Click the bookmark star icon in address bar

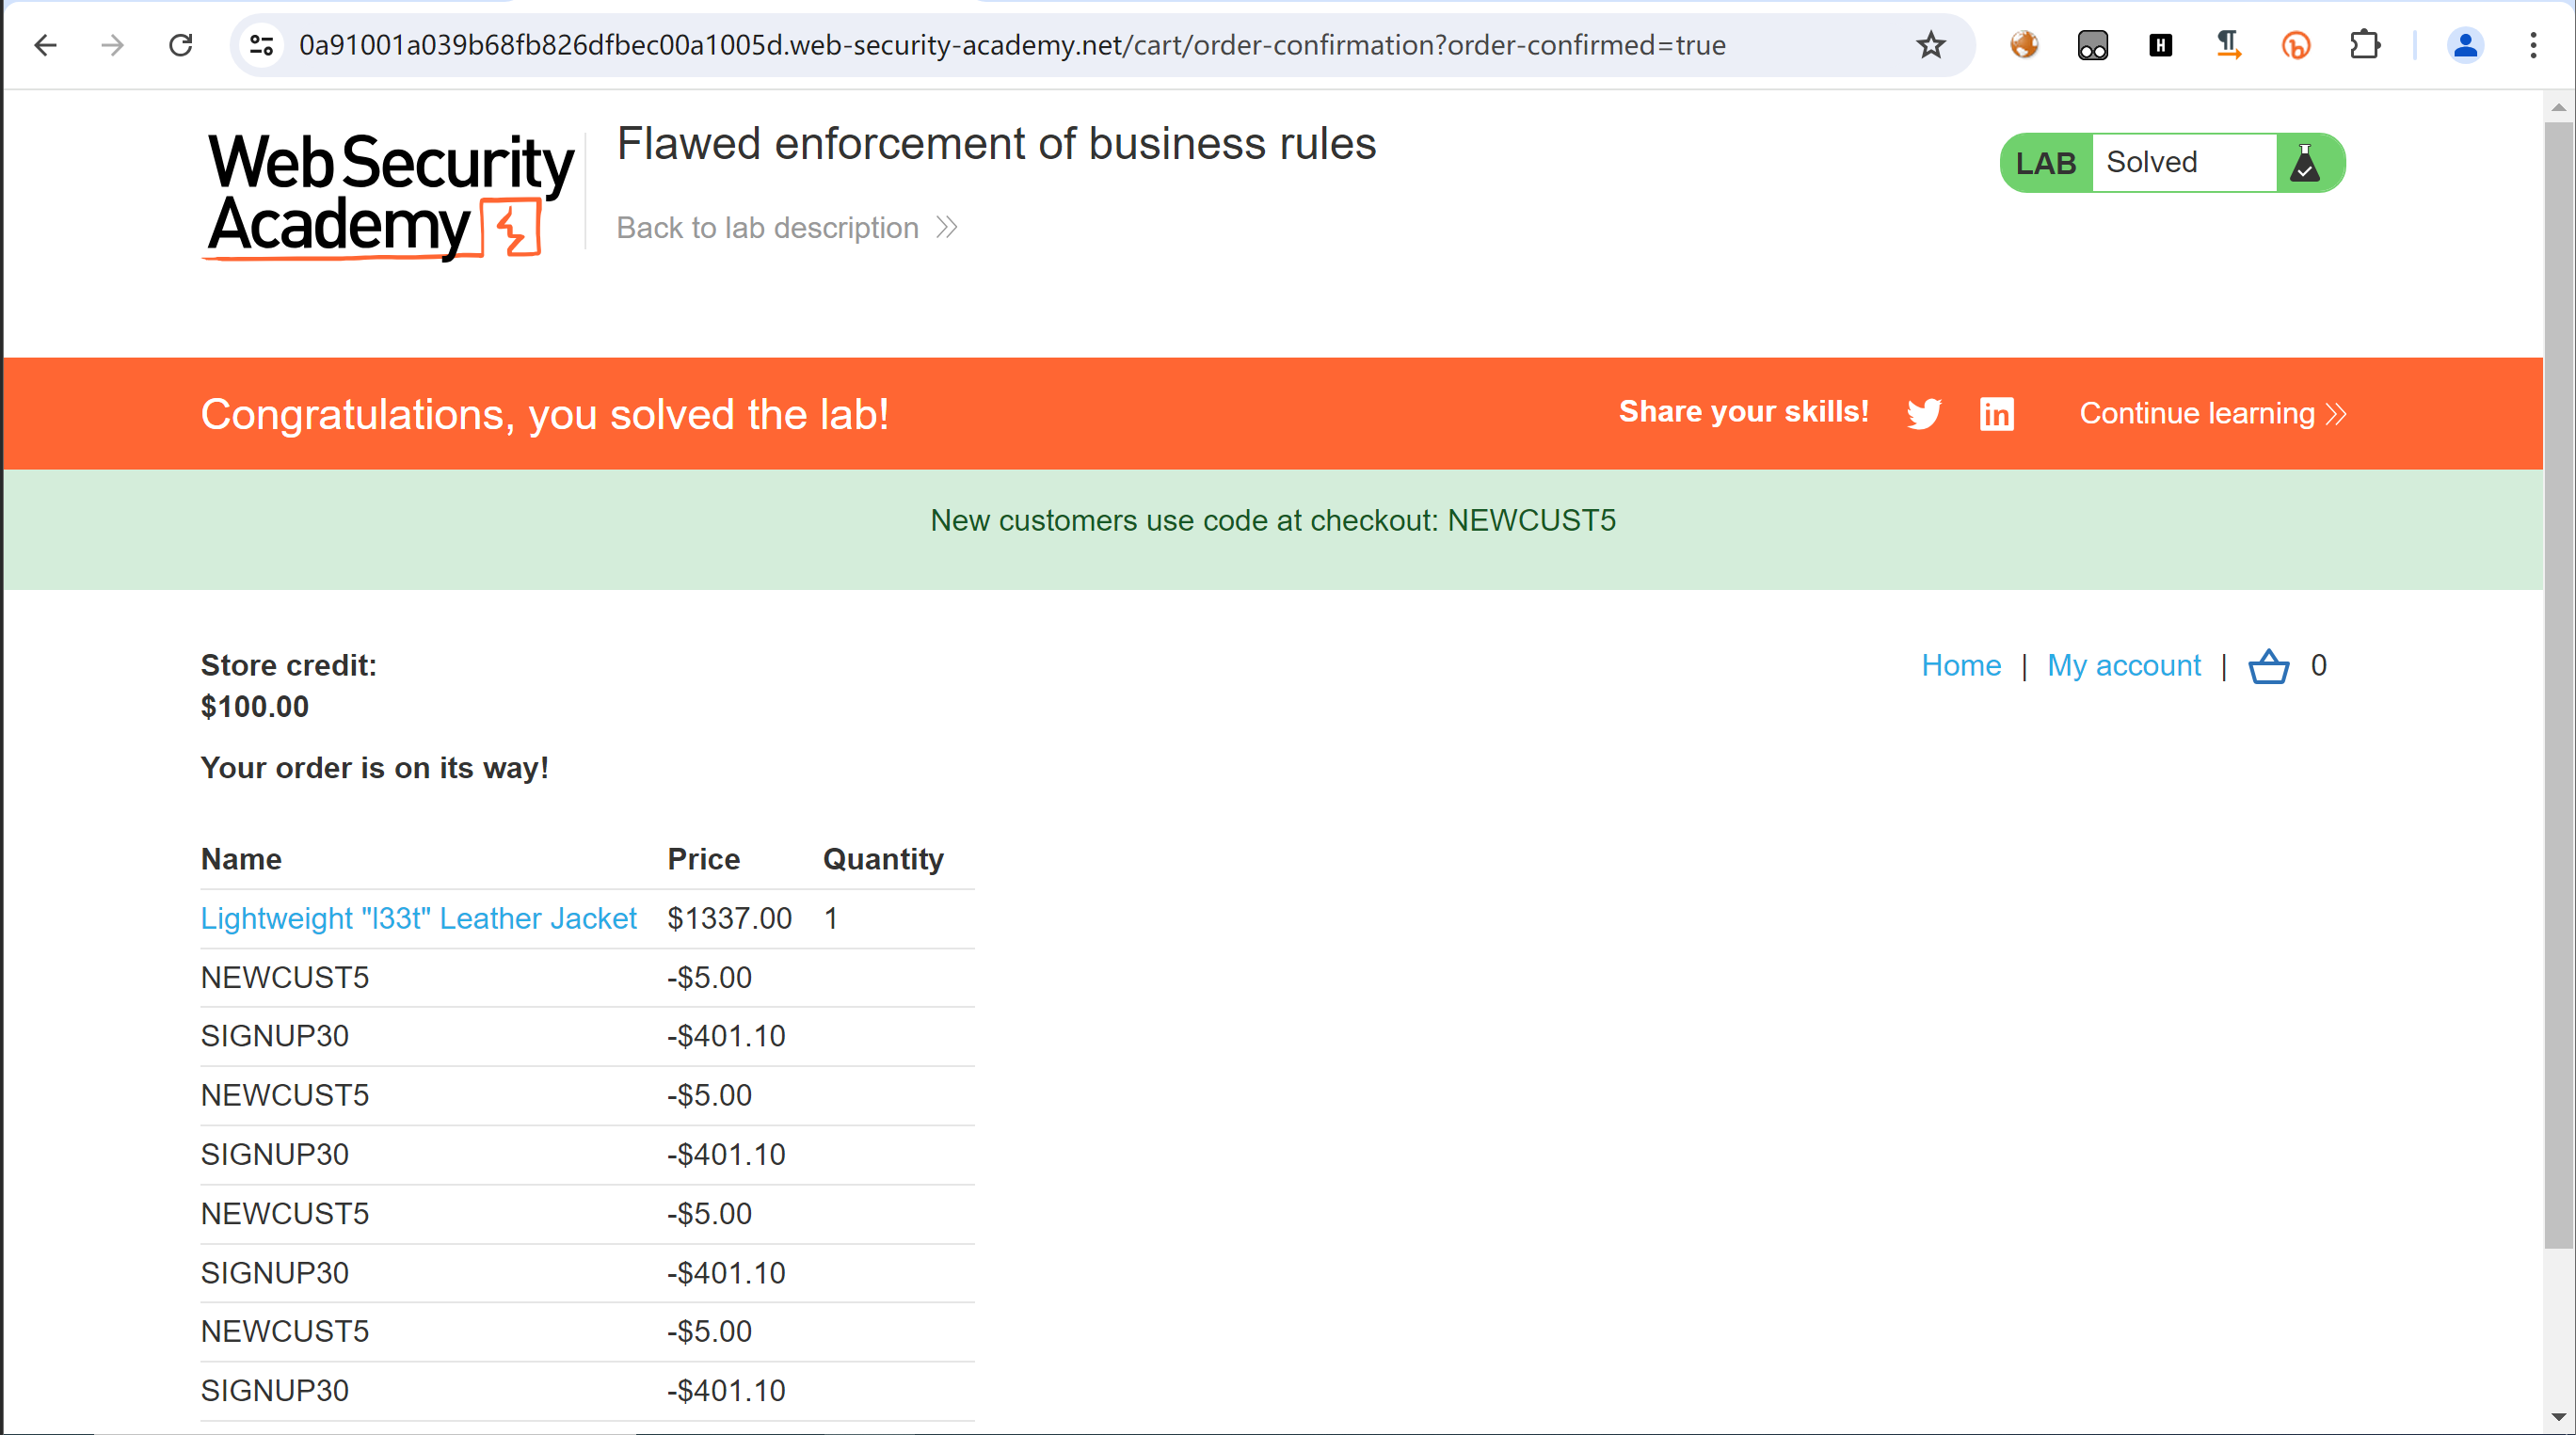pyautogui.click(x=1929, y=46)
